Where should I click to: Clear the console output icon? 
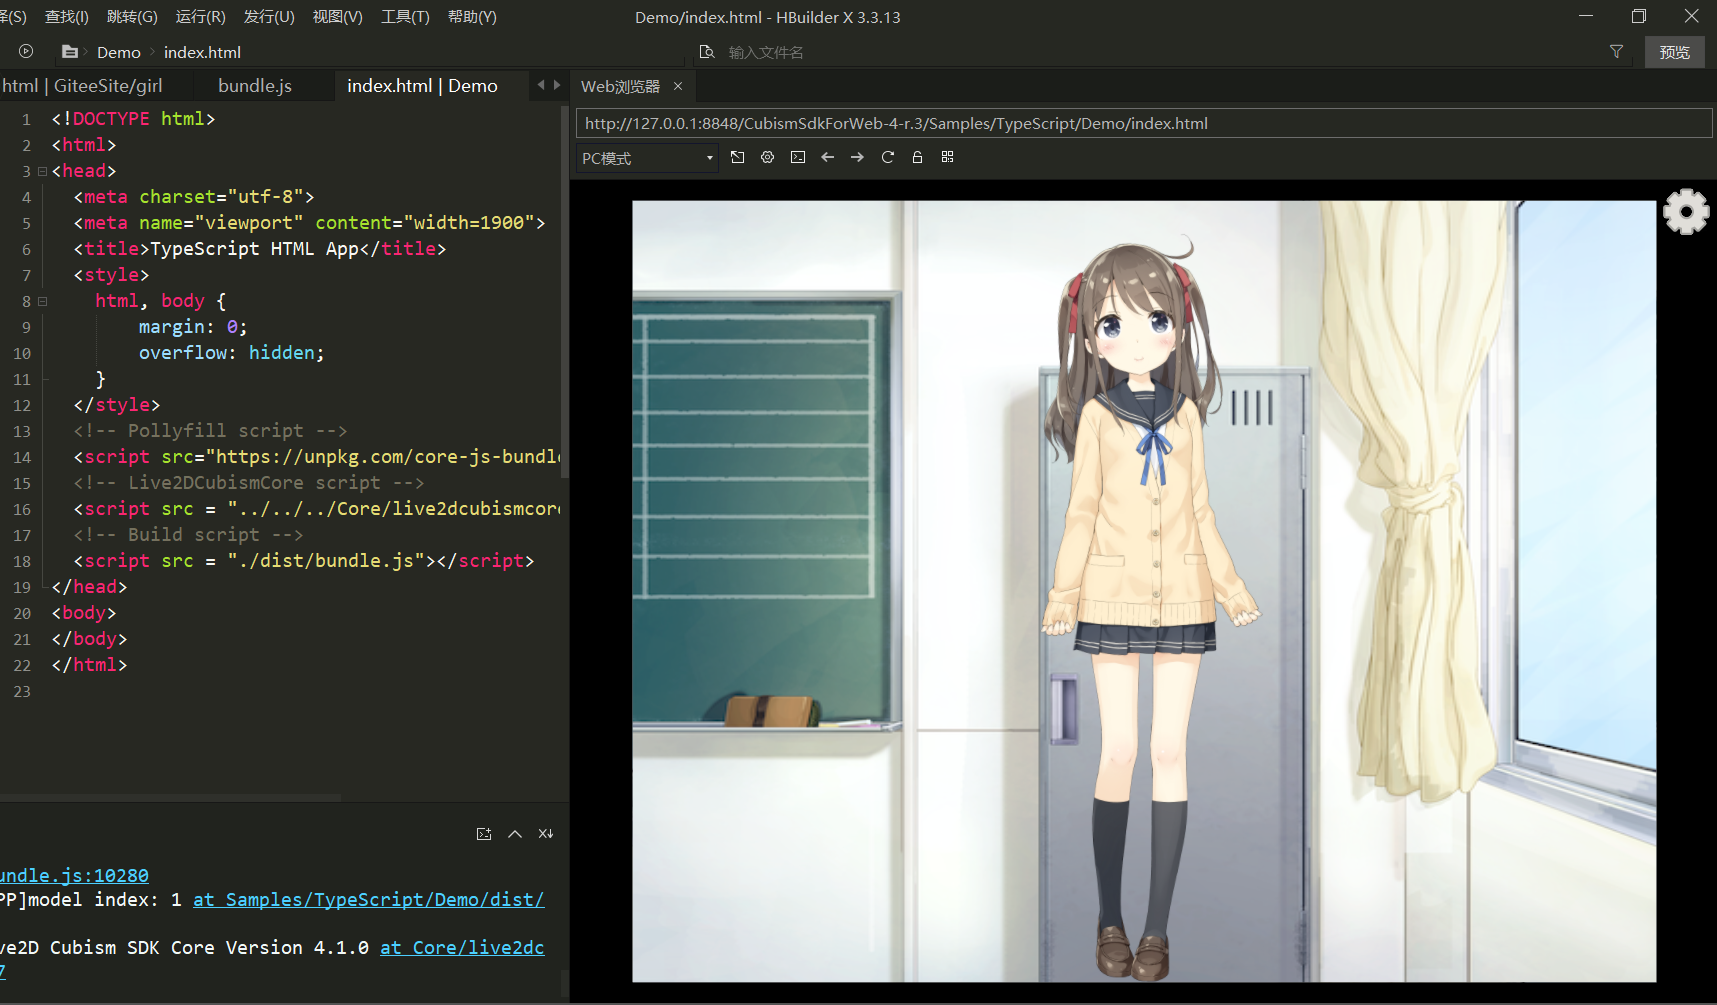545,834
